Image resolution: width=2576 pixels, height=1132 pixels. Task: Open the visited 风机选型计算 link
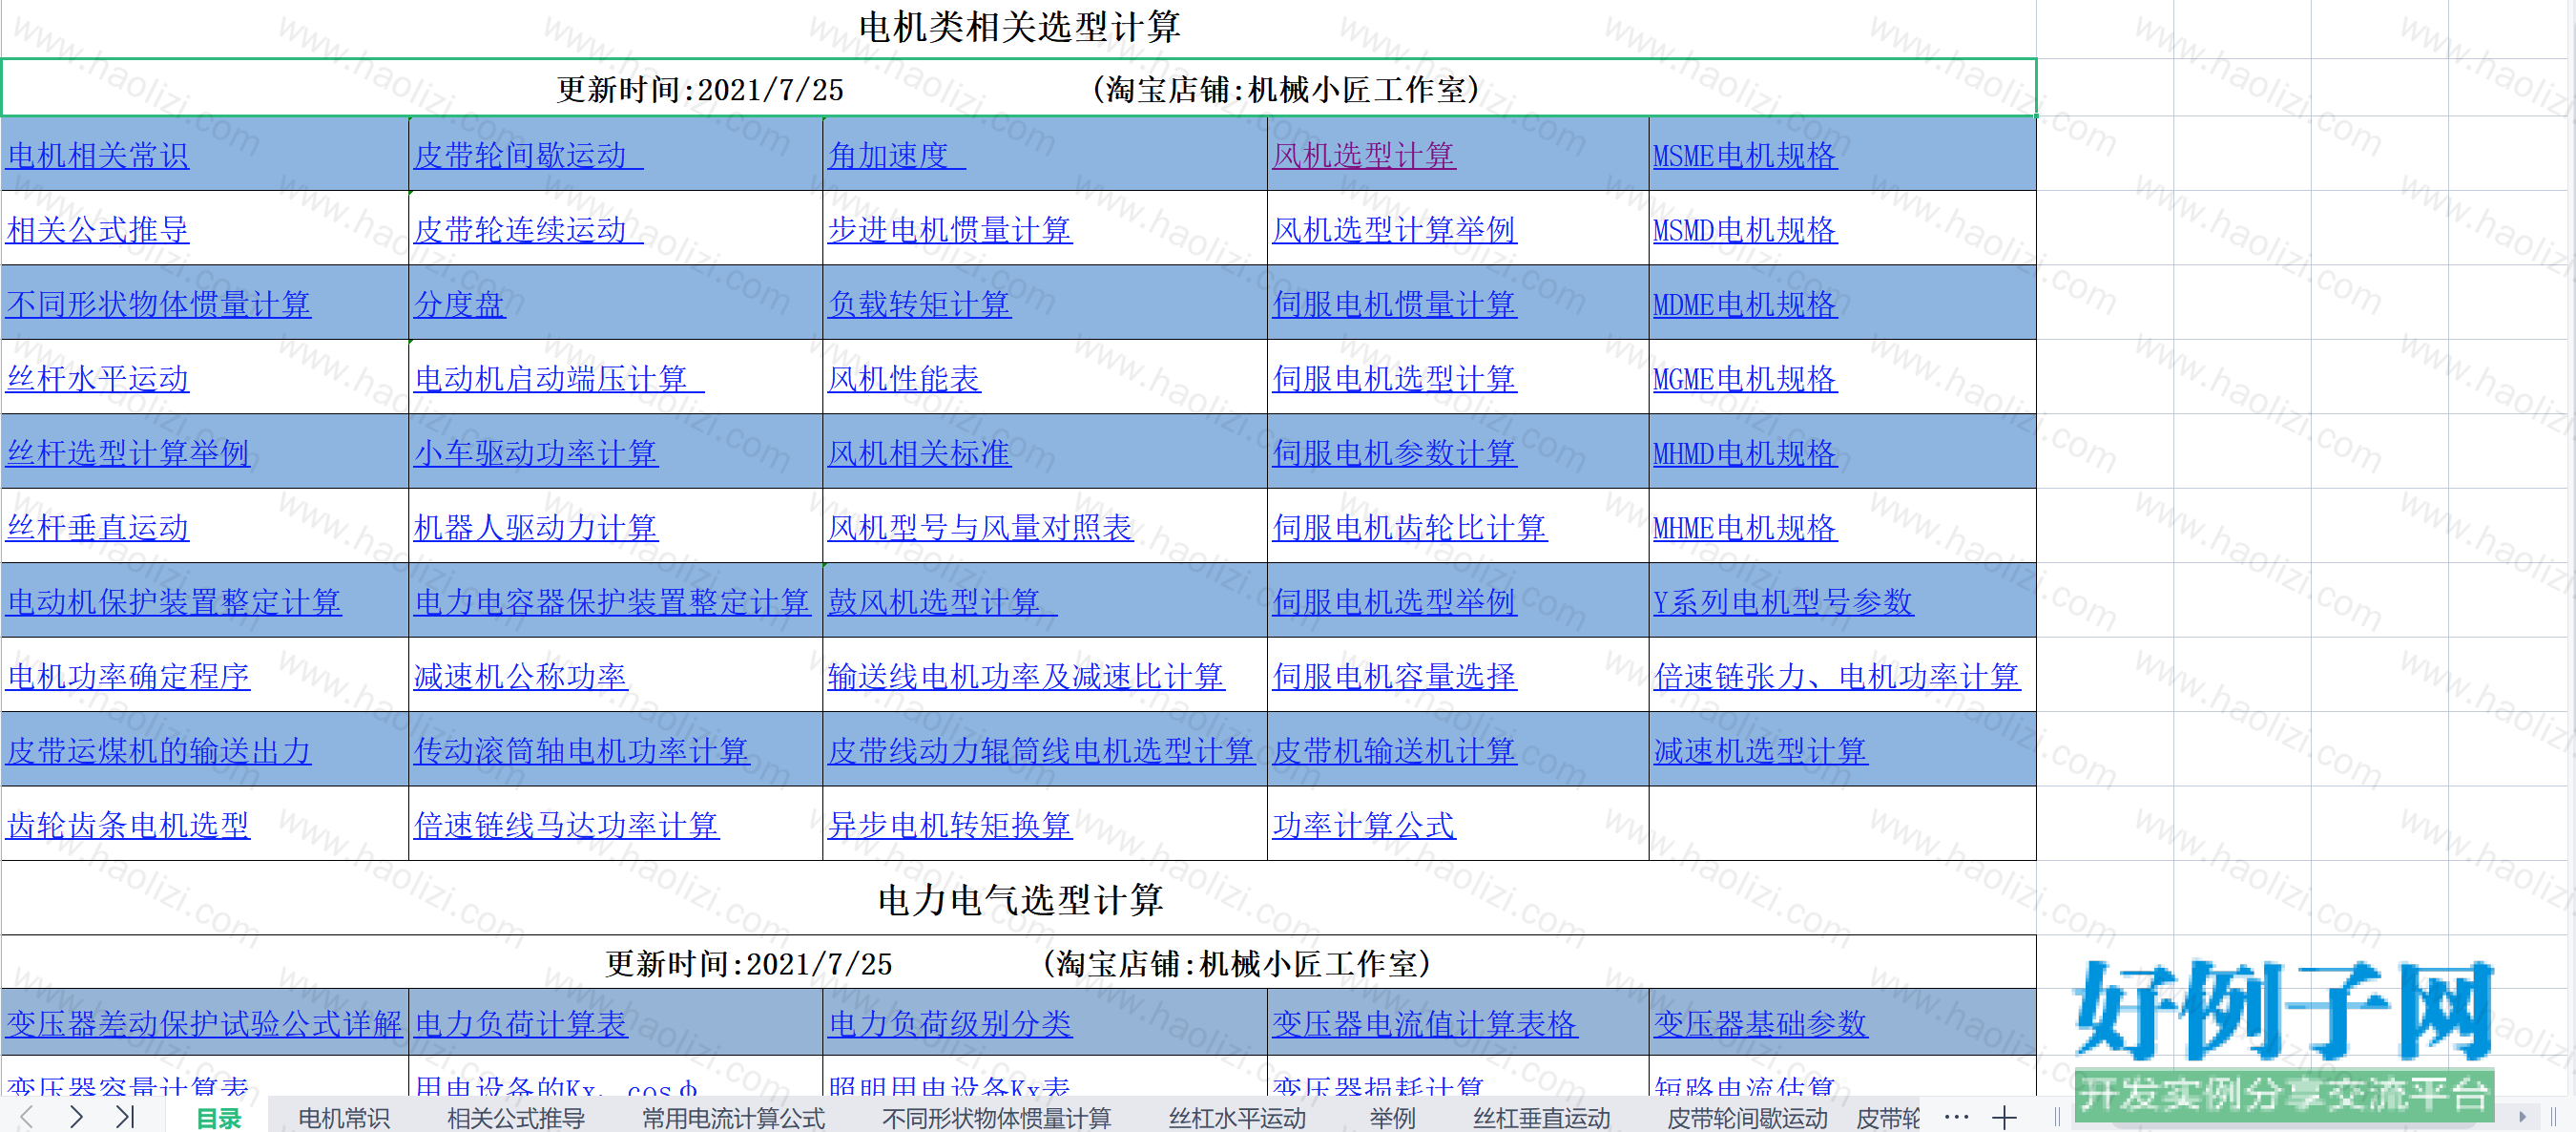[1364, 155]
